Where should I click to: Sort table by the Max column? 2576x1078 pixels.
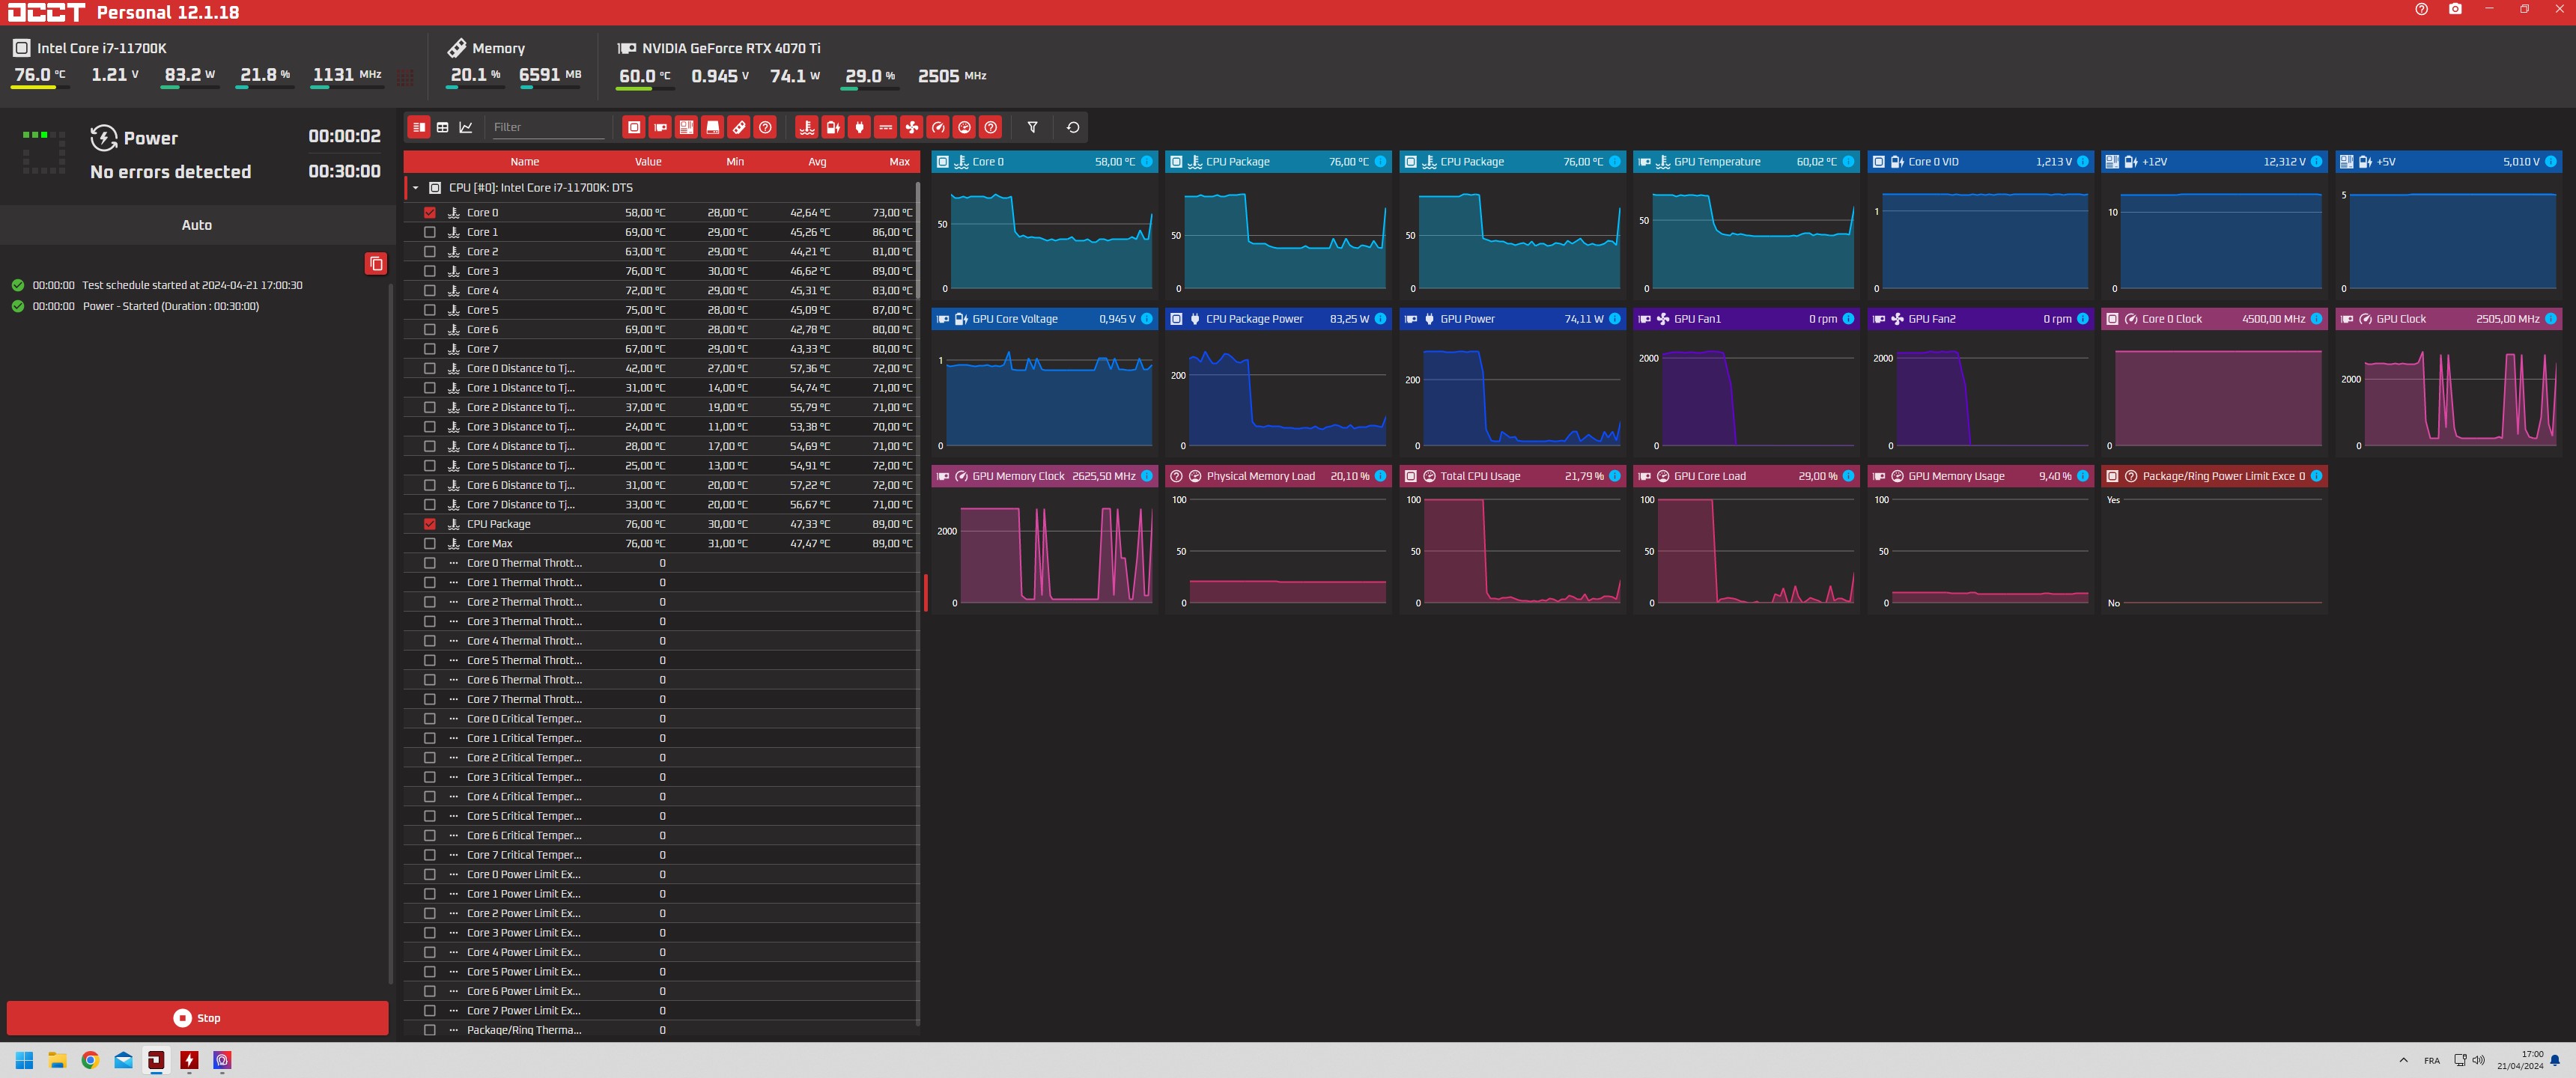click(x=899, y=162)
